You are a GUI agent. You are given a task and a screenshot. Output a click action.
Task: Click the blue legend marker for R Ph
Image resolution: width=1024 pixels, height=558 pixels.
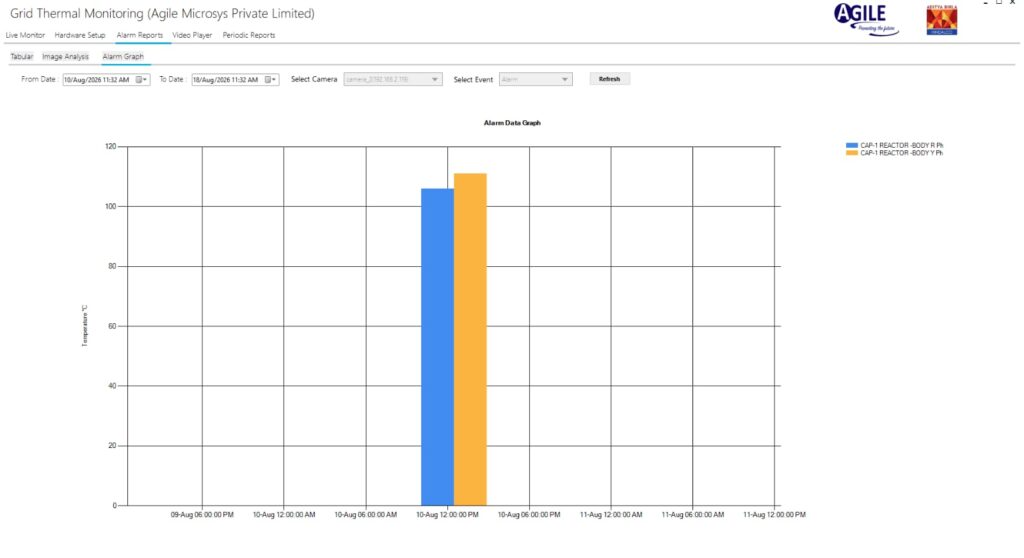click(x=852, y=145)
